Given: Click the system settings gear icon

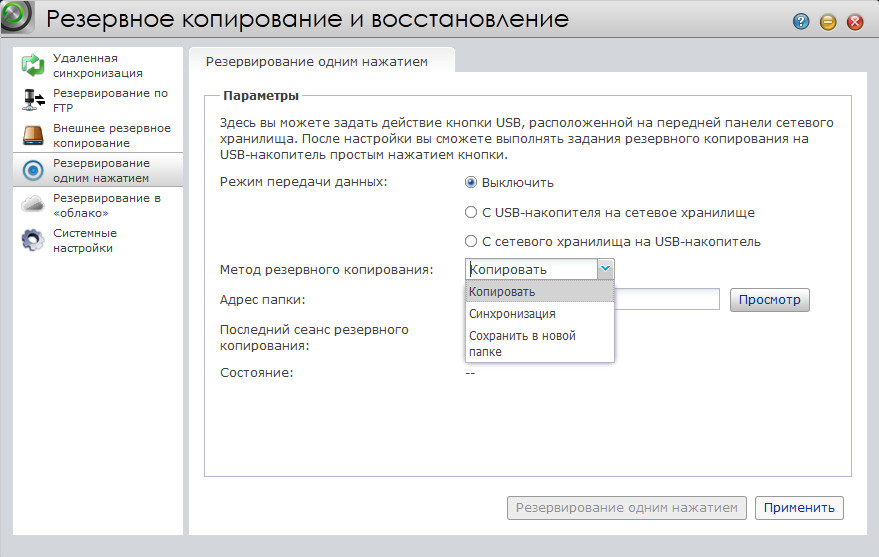Looking at the screenshot, I should pyautogui.click(x=34, y=240).
